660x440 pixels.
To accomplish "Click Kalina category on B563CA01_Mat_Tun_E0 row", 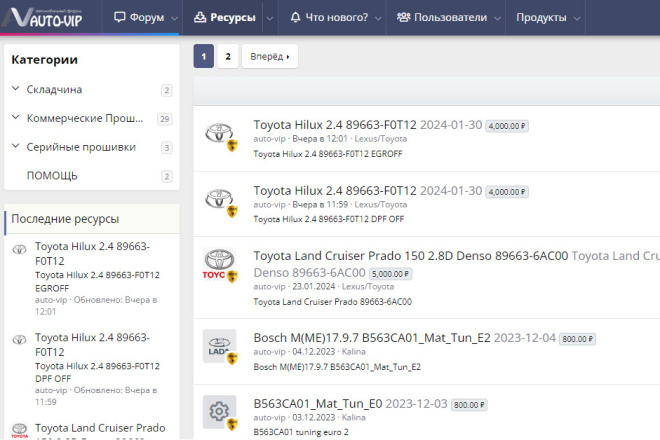I will 354,417.
